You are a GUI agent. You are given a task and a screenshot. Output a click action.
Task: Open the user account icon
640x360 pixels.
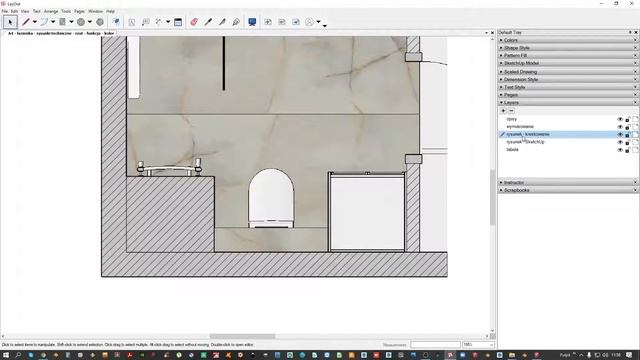tap(310, 22)
